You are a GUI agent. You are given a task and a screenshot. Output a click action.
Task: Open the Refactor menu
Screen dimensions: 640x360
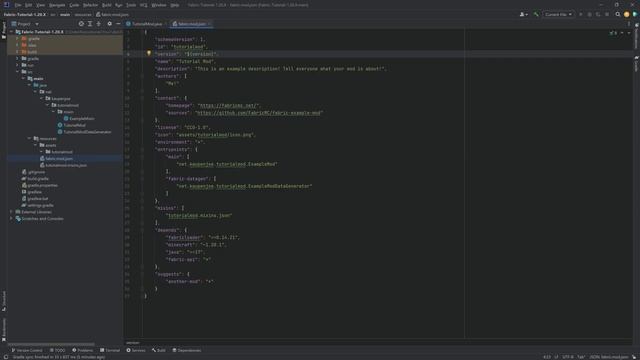click(x=91, y=5)
